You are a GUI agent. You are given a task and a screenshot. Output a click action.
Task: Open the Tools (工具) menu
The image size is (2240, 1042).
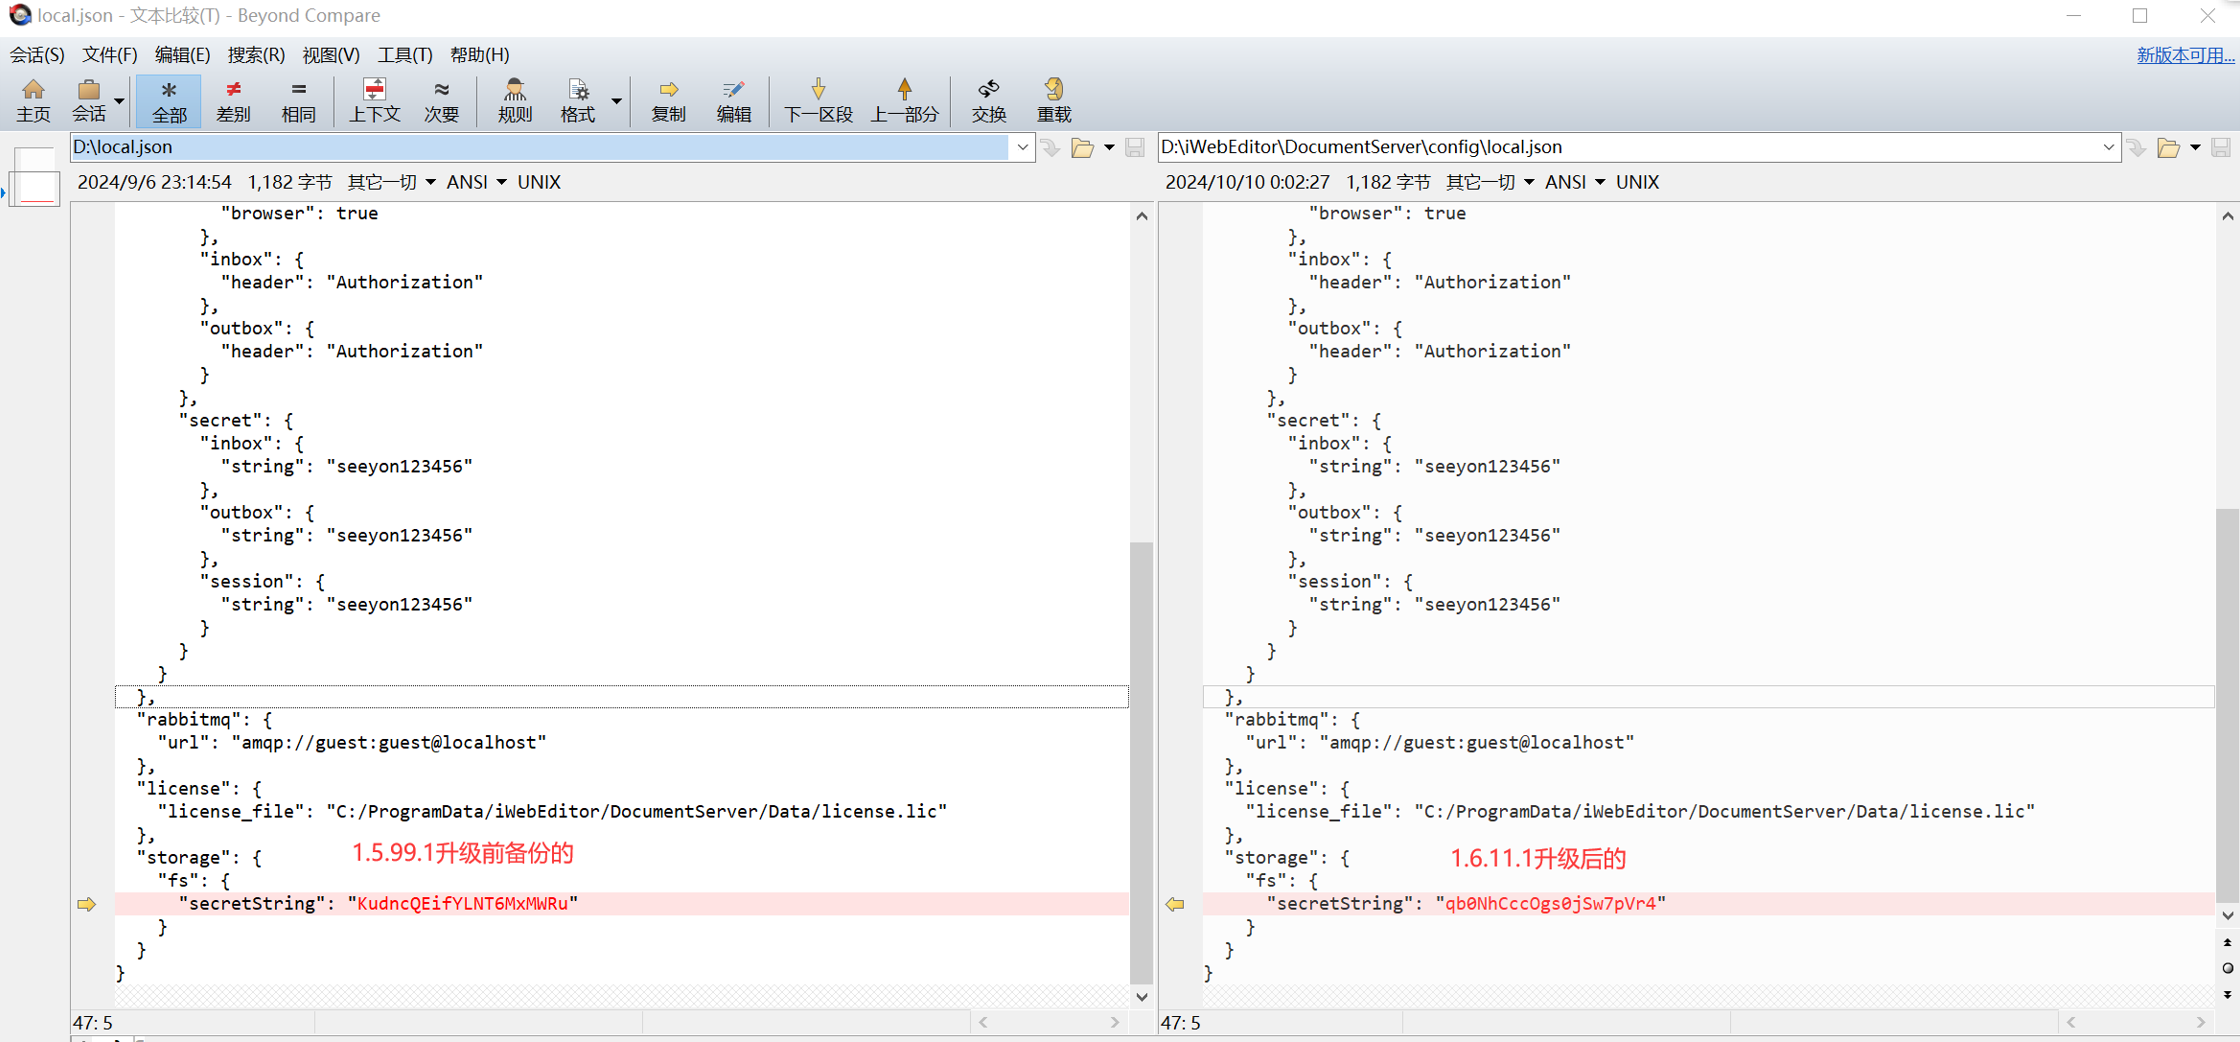point(404,55)
